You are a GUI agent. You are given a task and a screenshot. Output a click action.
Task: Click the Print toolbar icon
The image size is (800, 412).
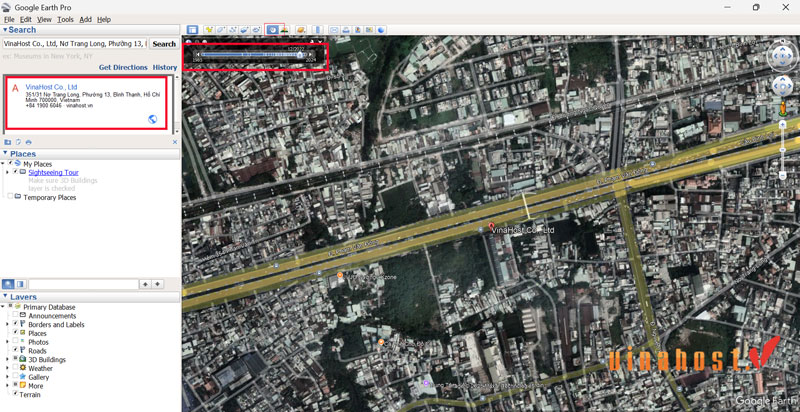coord(346,30)
